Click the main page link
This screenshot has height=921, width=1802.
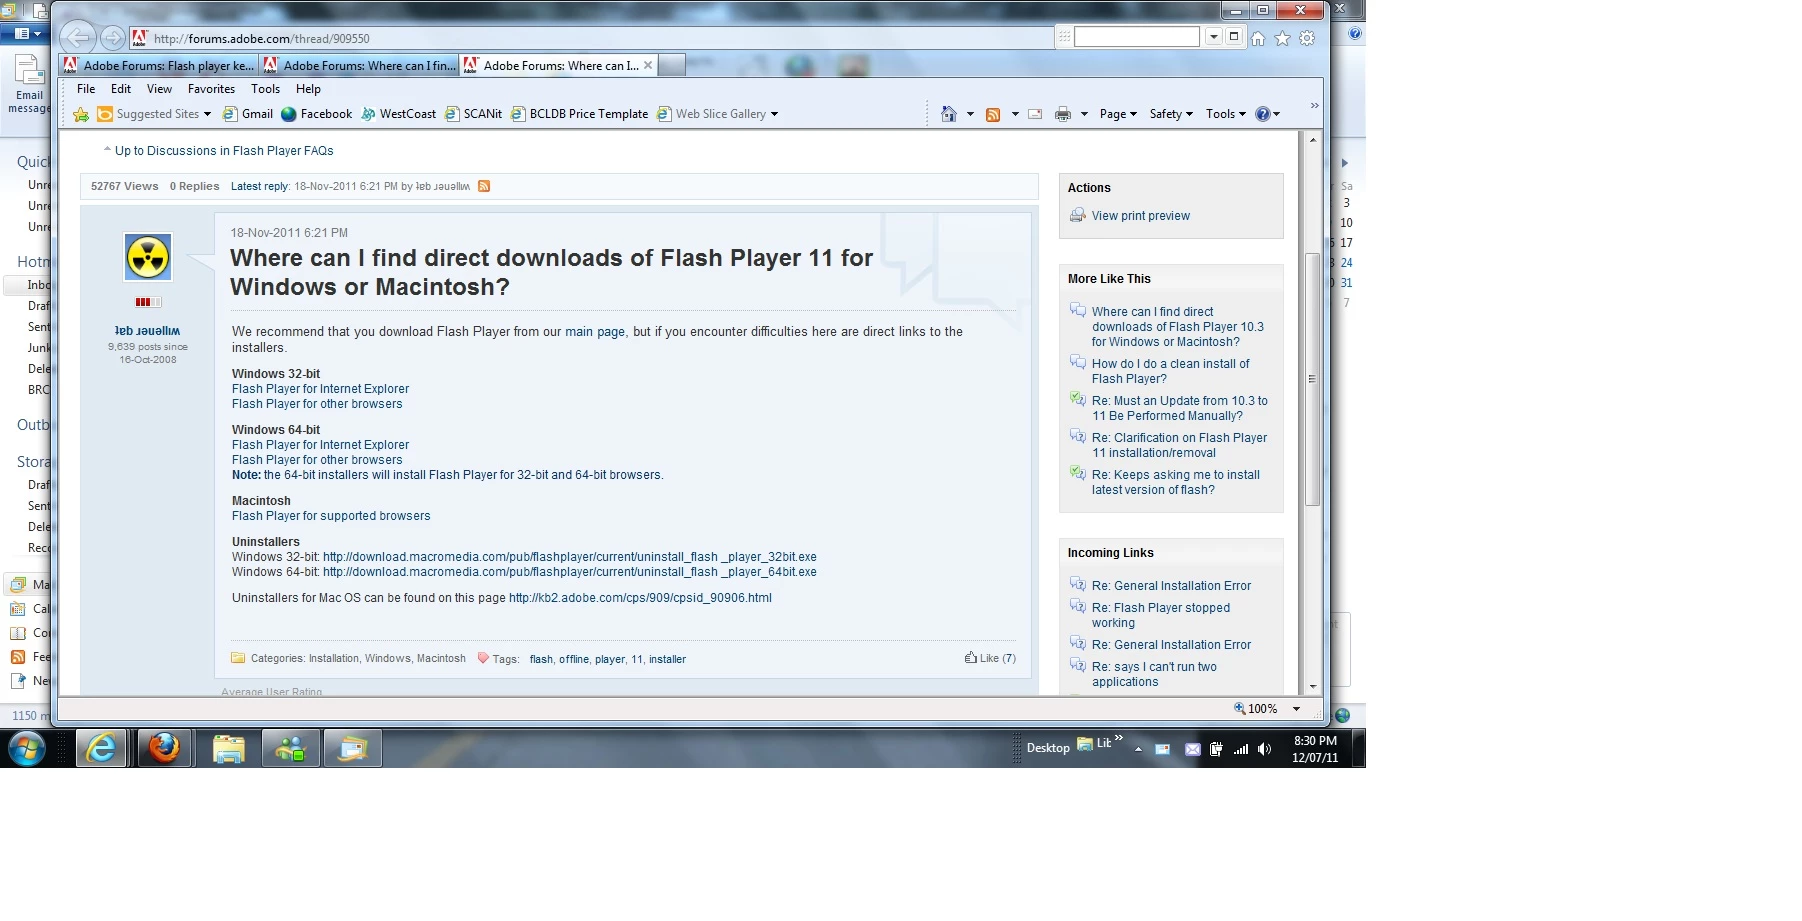click(x=595, y=332)
